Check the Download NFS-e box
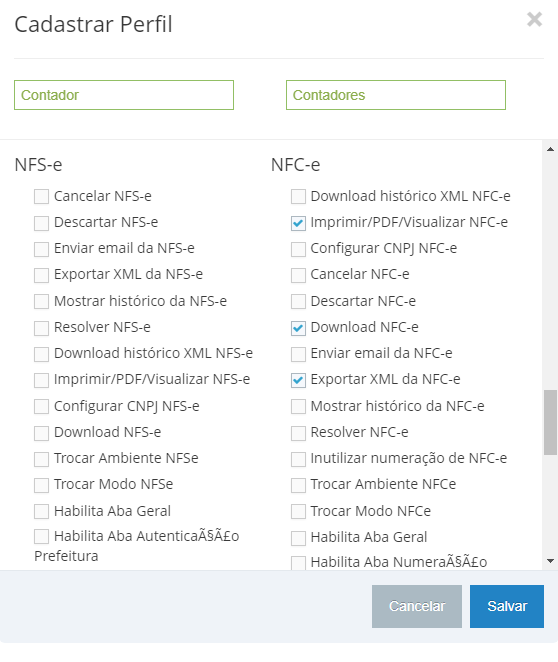 41,433
